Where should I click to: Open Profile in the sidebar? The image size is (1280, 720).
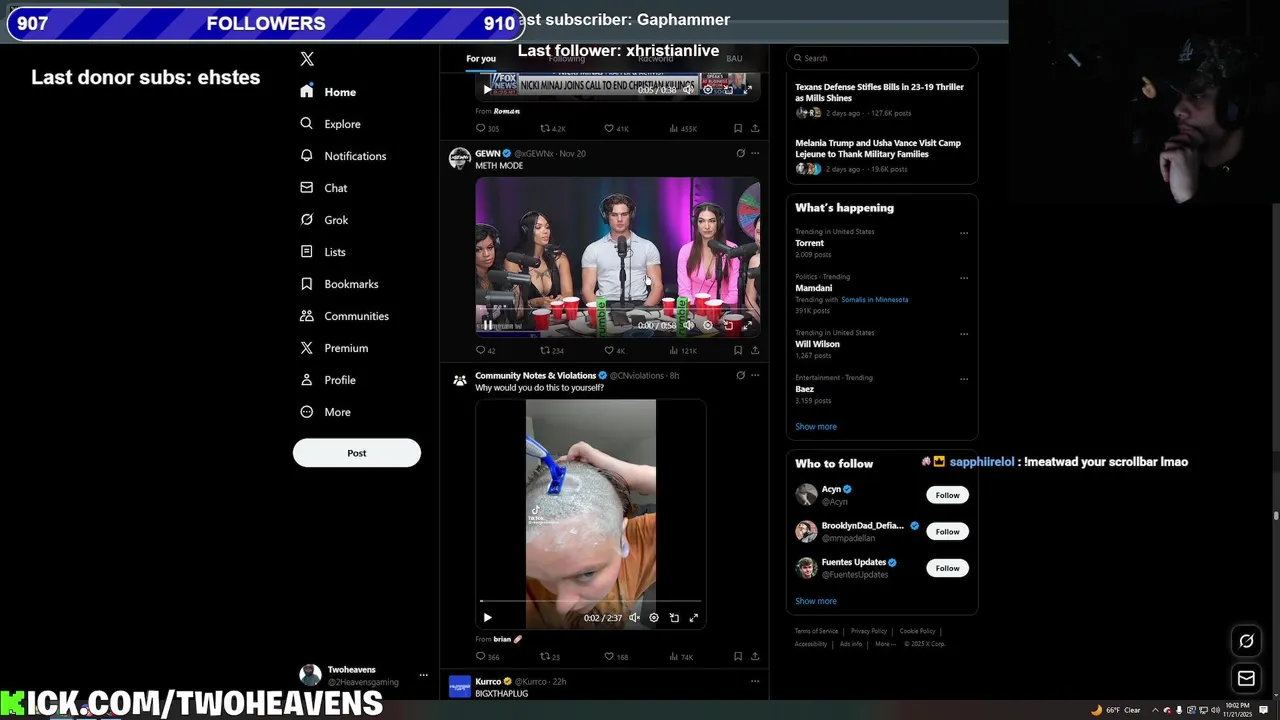point(327,380)
